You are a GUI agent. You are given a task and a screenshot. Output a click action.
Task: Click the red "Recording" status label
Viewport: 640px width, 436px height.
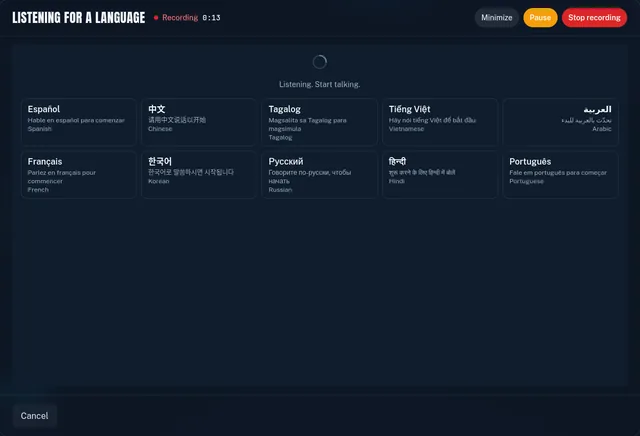coord(180,18)
